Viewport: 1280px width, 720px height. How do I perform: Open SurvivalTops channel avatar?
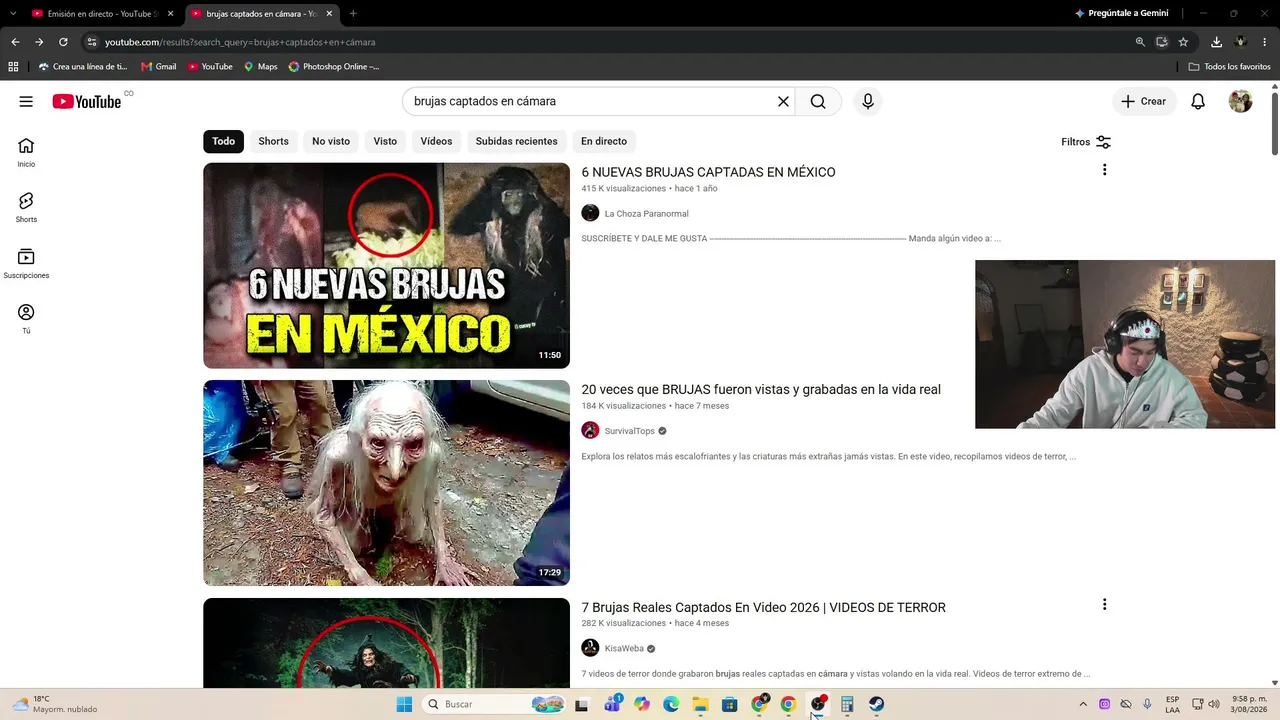click(x=590, y=431)
